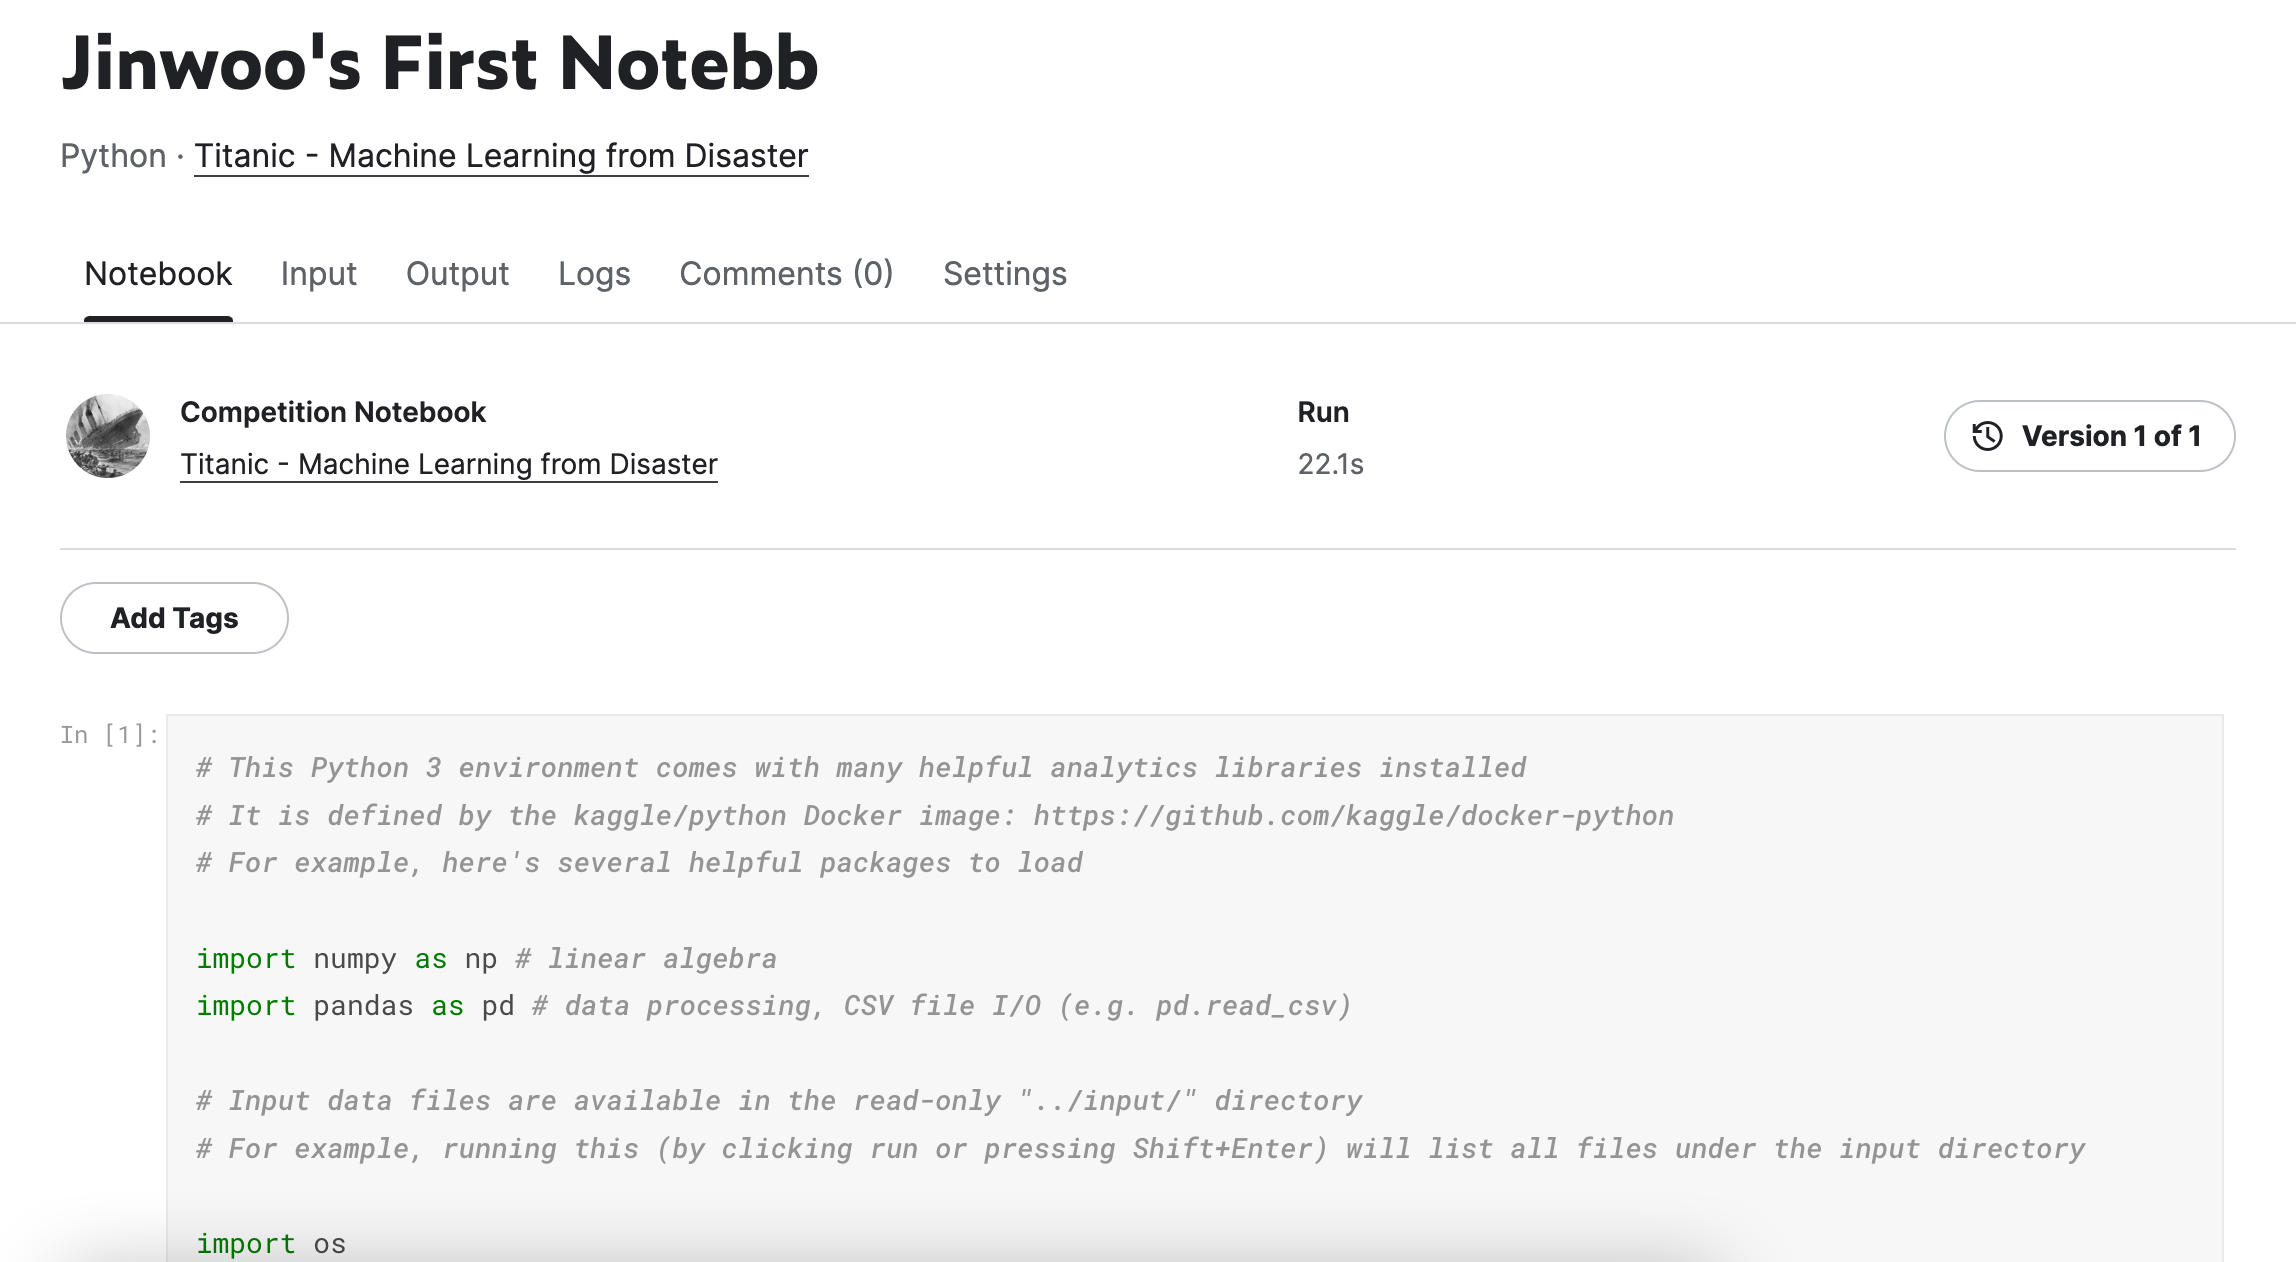Go to the Settings tab
This screenshot has width=2296, height=1262.
coord(1005,273)
